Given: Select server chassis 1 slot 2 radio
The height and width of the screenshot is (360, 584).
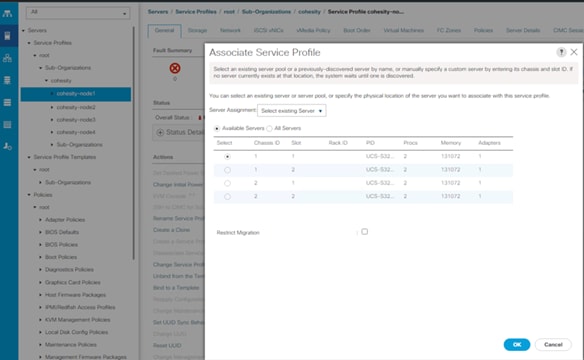Looking at the screenshot, I should pos(227,170).
